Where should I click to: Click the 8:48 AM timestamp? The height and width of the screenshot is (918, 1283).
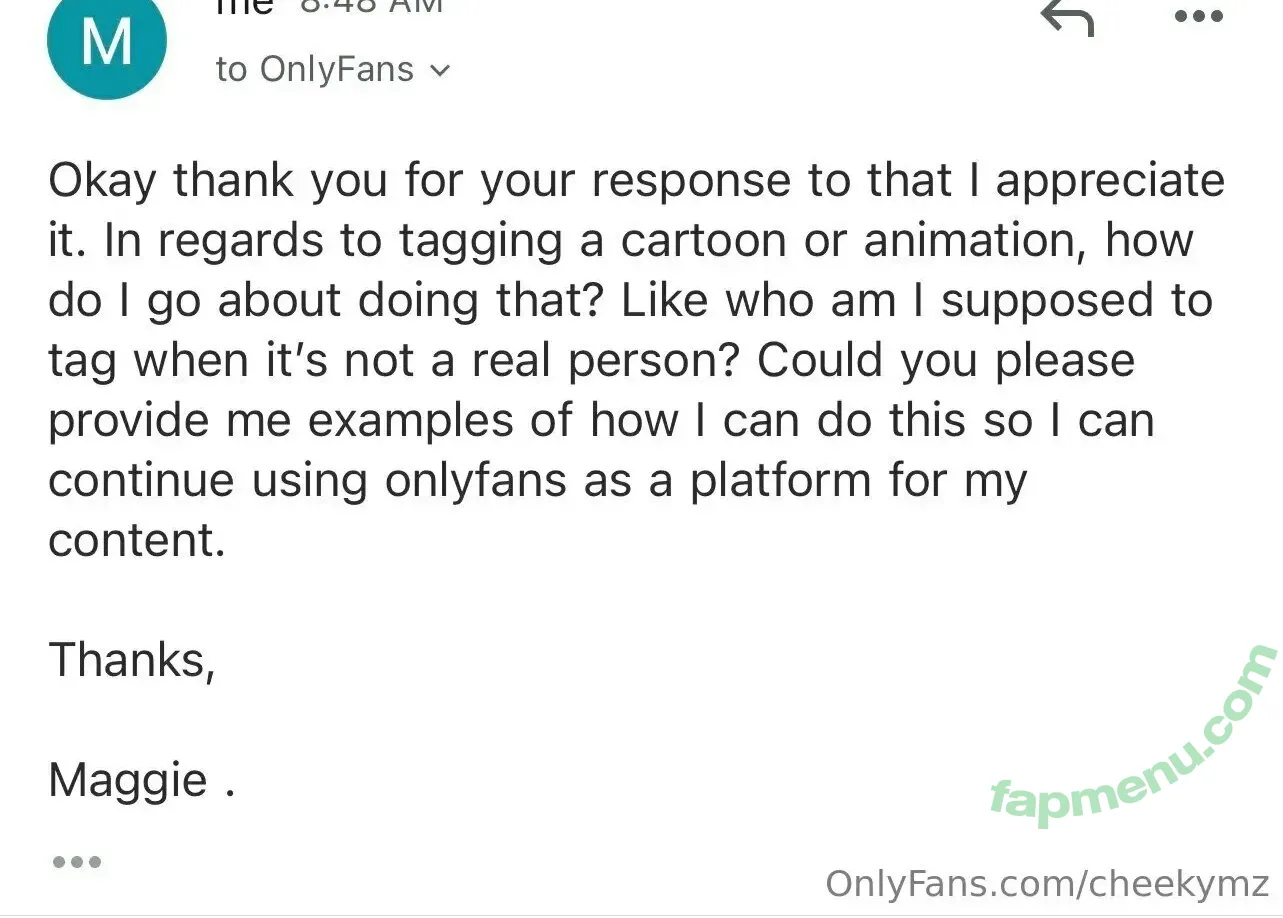(x=372, y=6)
